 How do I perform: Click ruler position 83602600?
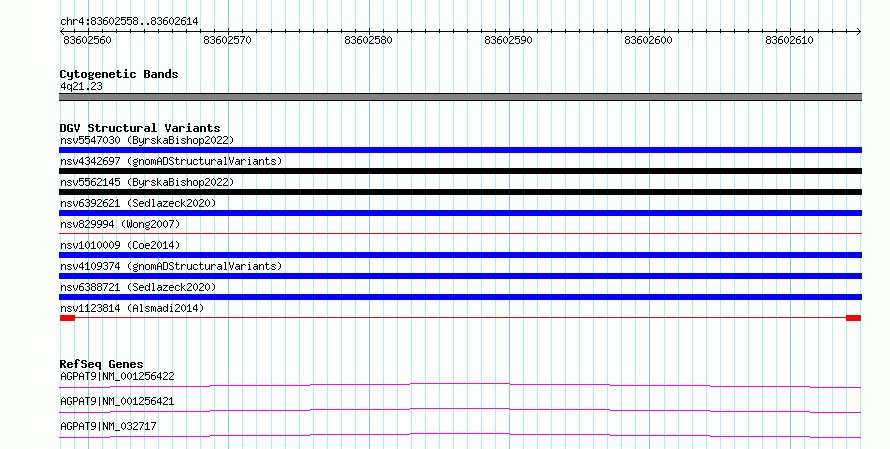pyautogui.click(x=648, y=40)
